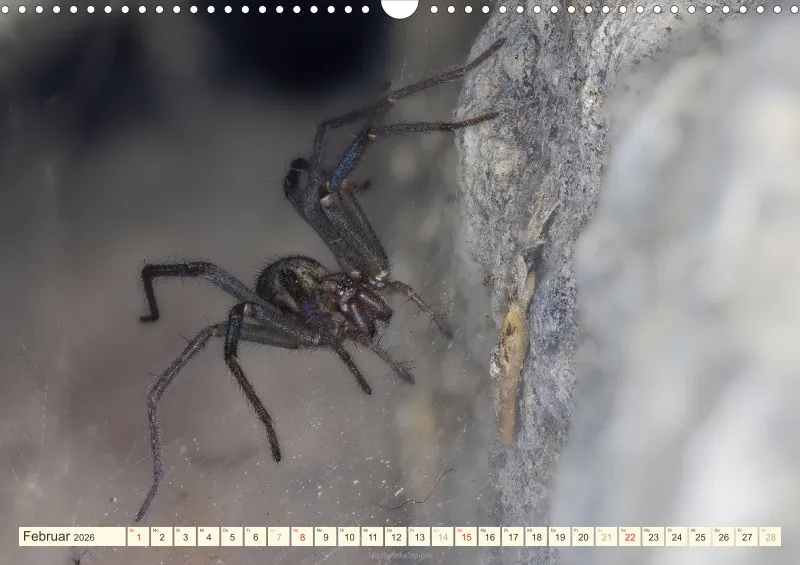Select red Sunday 8 in calendar
800x565 pixels.
tap(302, 536)
